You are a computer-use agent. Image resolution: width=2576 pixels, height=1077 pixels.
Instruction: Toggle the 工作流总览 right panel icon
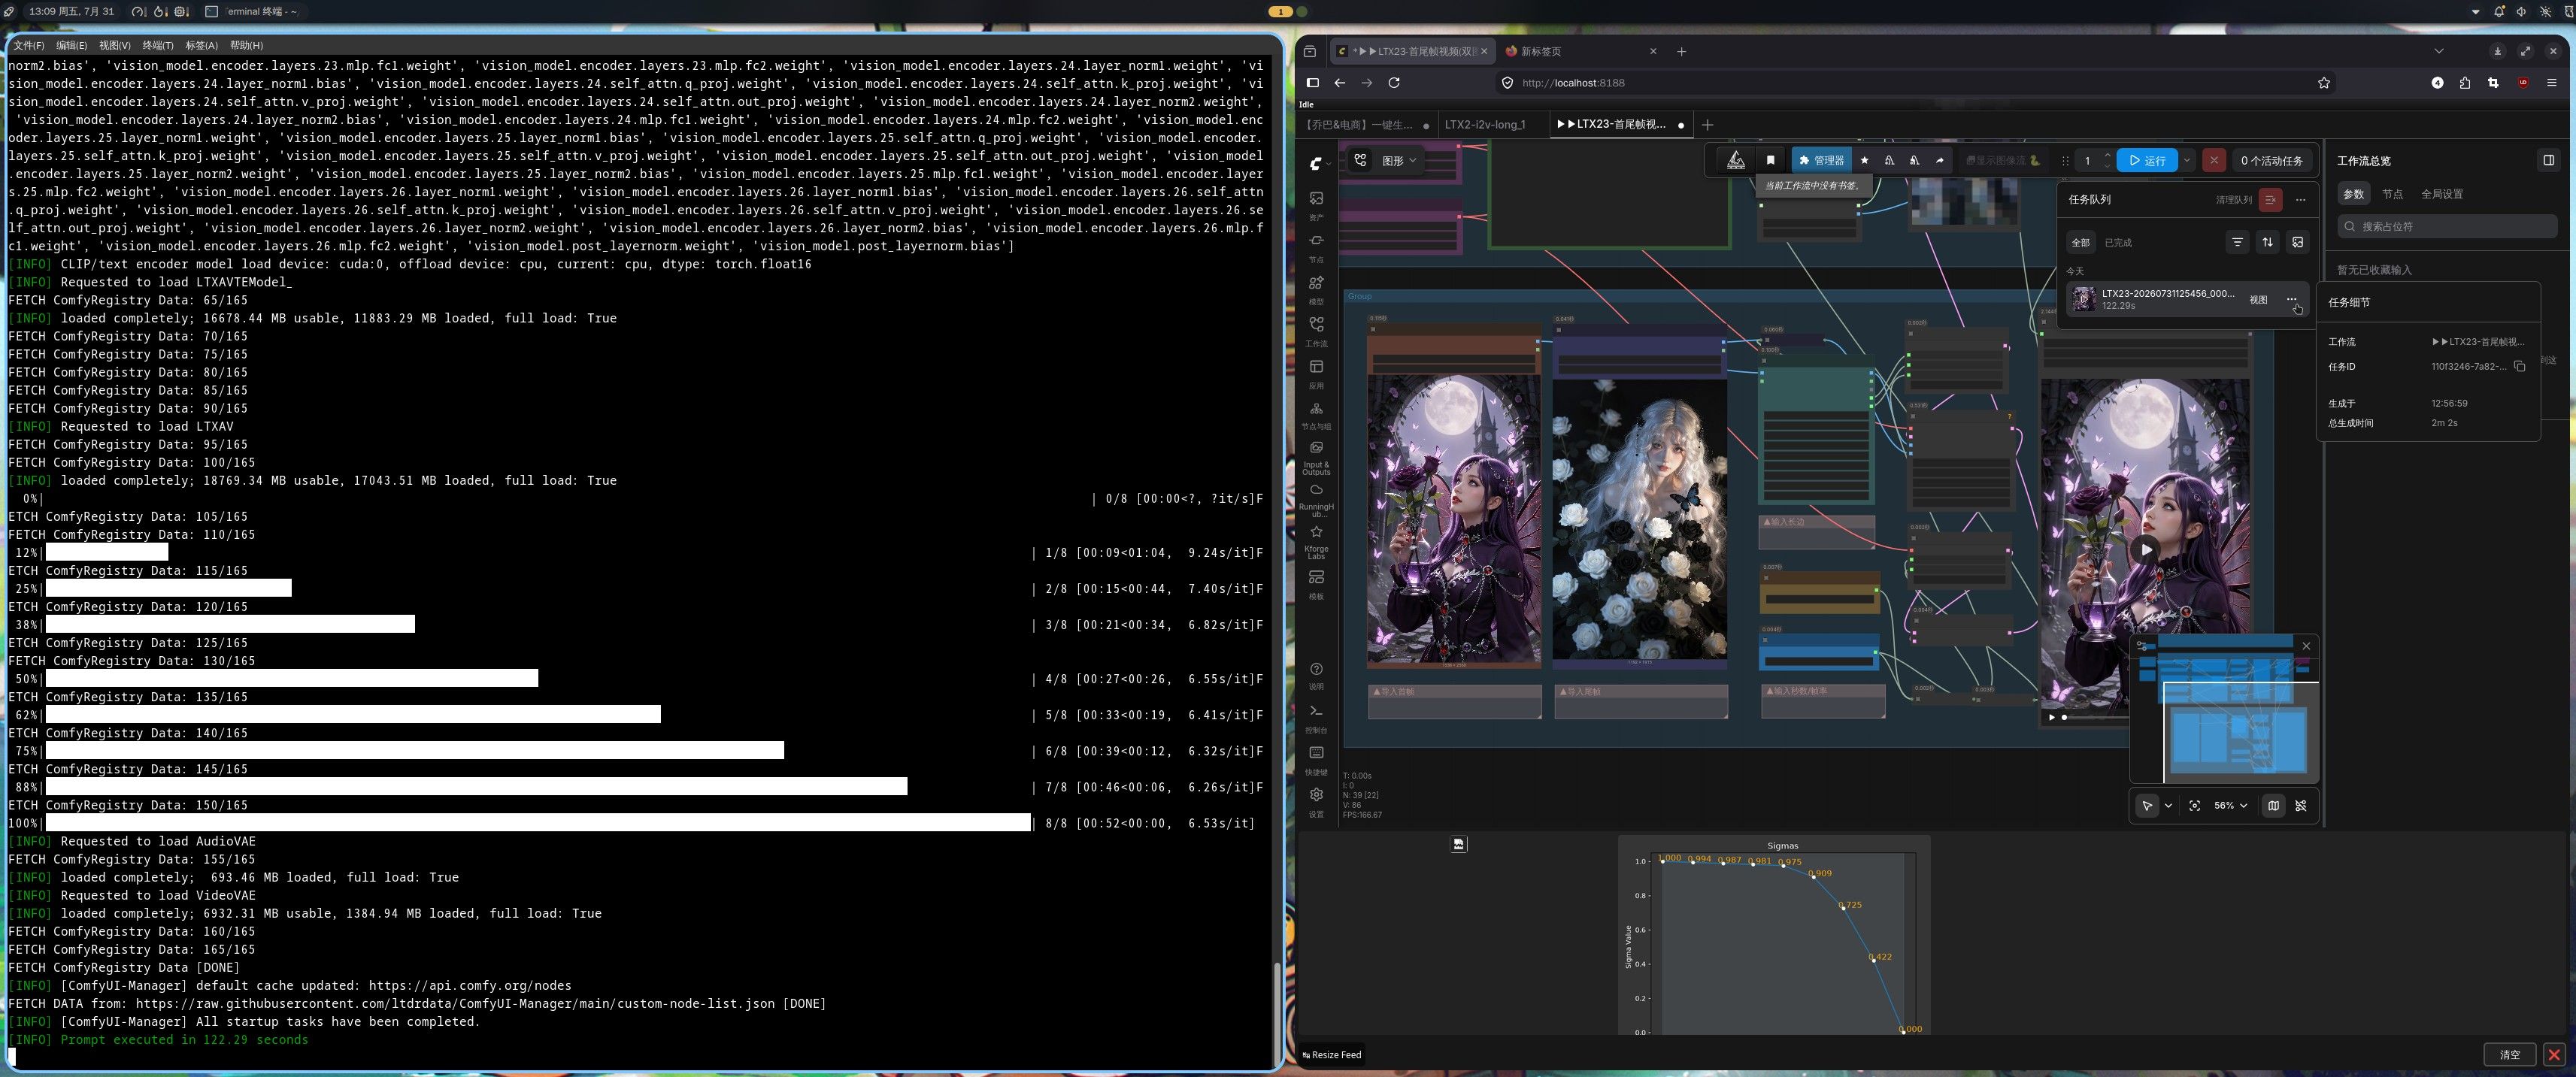coord(2548,160)
